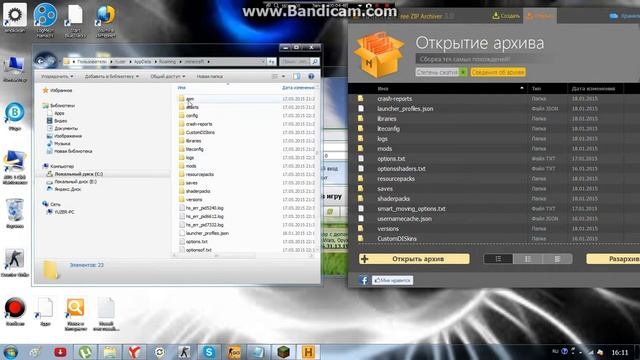Go back in the Explorer window
This screenshot has width=640, height=360.
coord(40,61)
